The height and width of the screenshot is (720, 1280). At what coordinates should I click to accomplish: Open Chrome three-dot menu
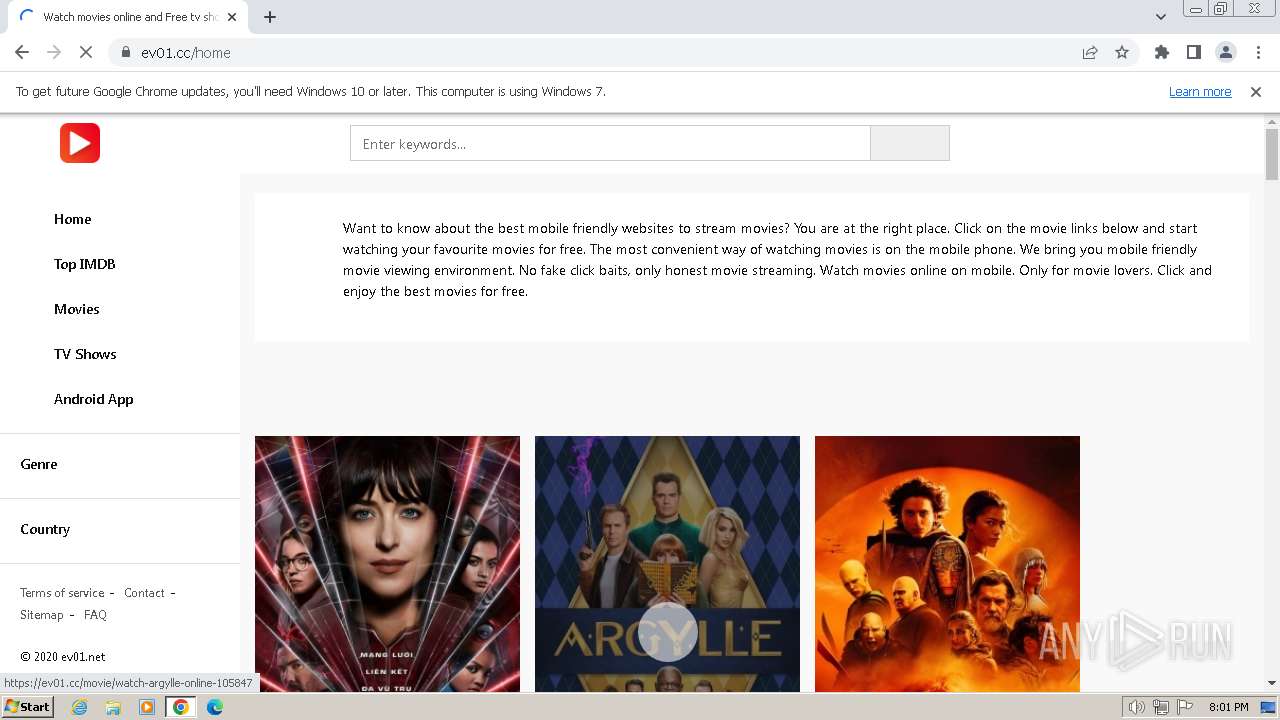tap(1258, 53)
